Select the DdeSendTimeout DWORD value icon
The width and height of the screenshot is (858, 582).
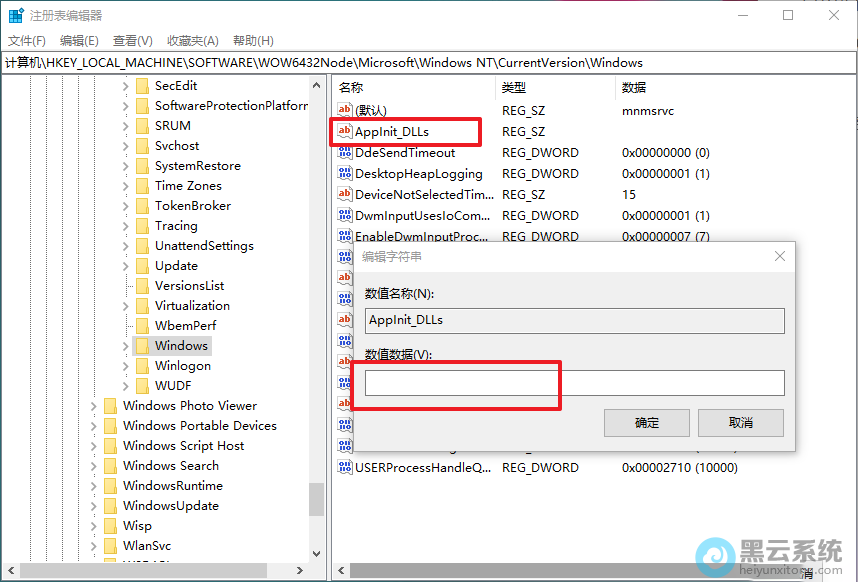[345, 153]
